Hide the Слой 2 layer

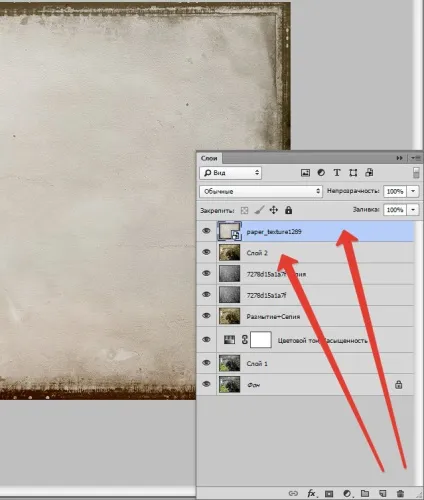(x=206, y=252)
